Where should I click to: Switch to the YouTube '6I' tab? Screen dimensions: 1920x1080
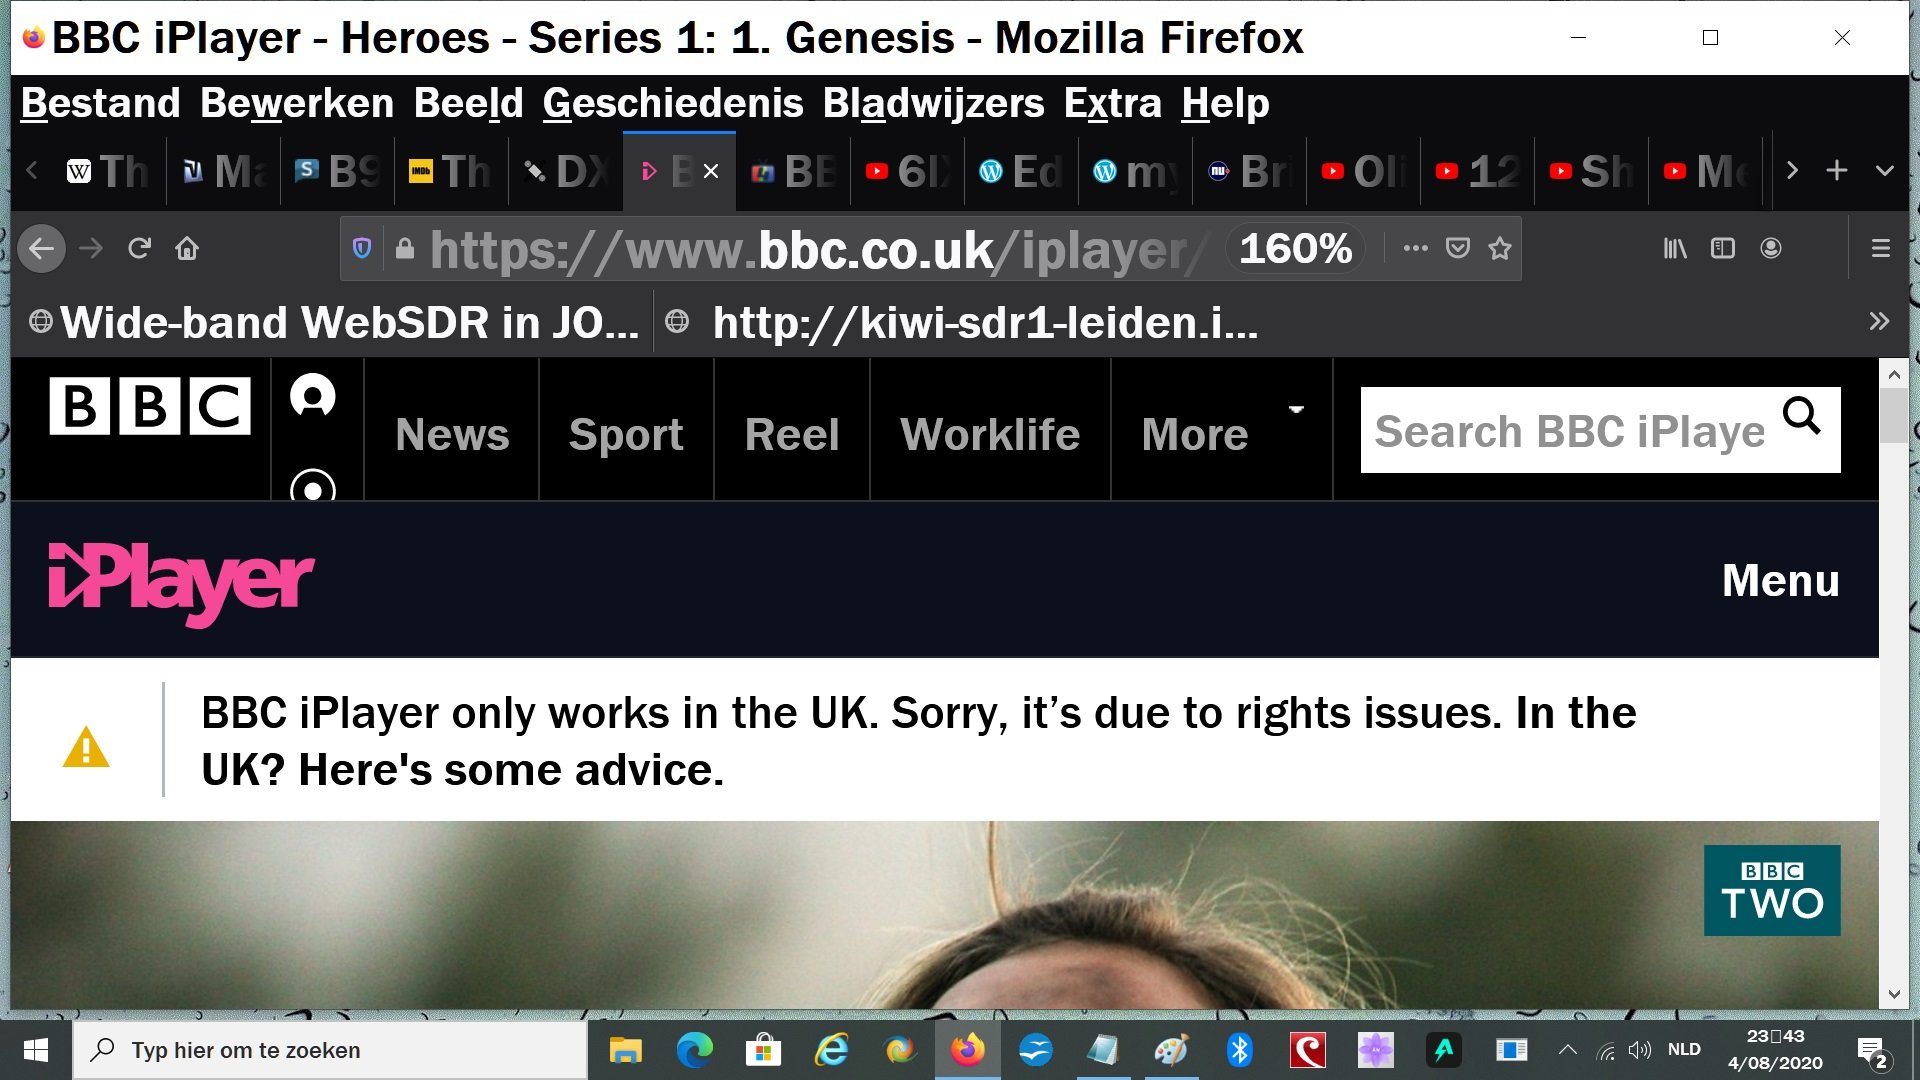[x=907, y=171]
